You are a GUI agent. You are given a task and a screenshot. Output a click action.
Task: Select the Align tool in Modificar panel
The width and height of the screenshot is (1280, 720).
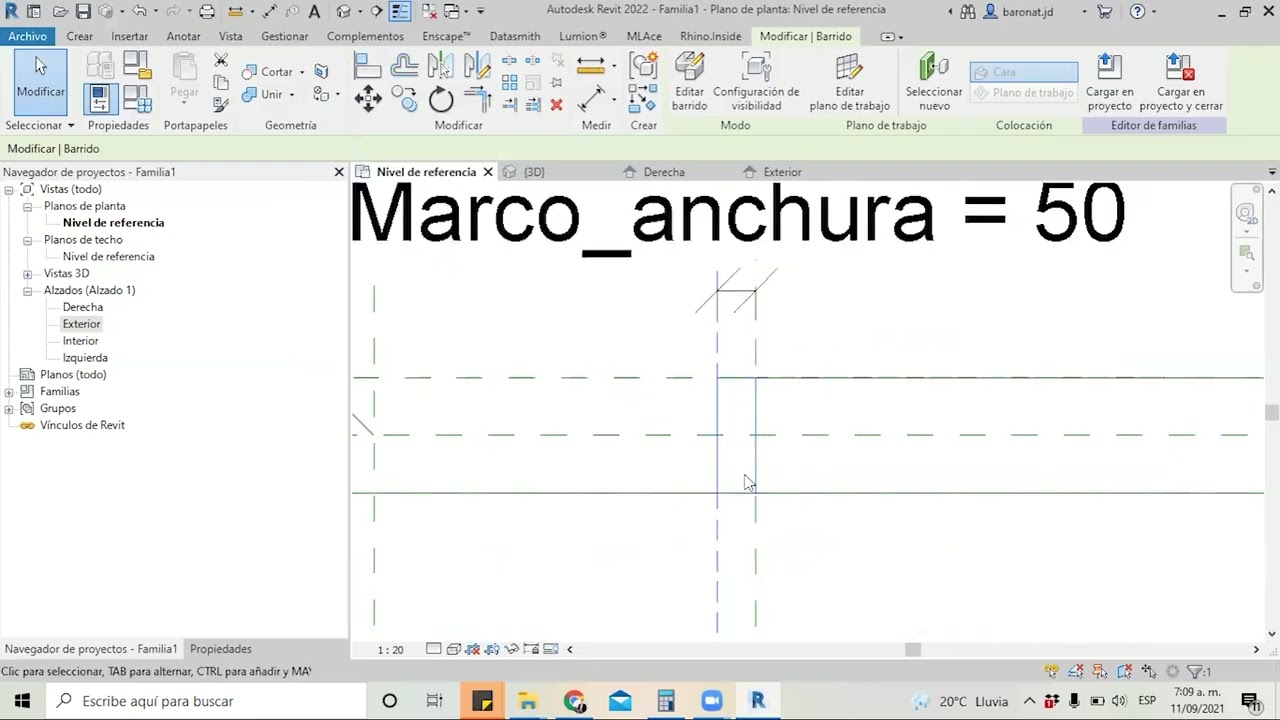point(368,66)
